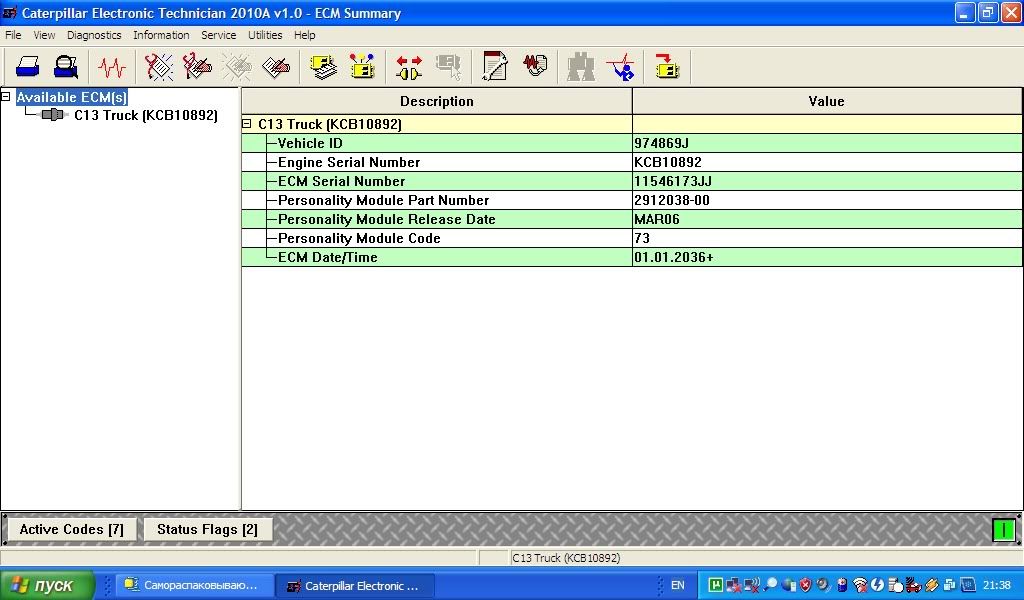Click the ECM connector icon beside C13 Truck
The image size is (1024, 600).
pyautogui.click(x=54, y=115)
